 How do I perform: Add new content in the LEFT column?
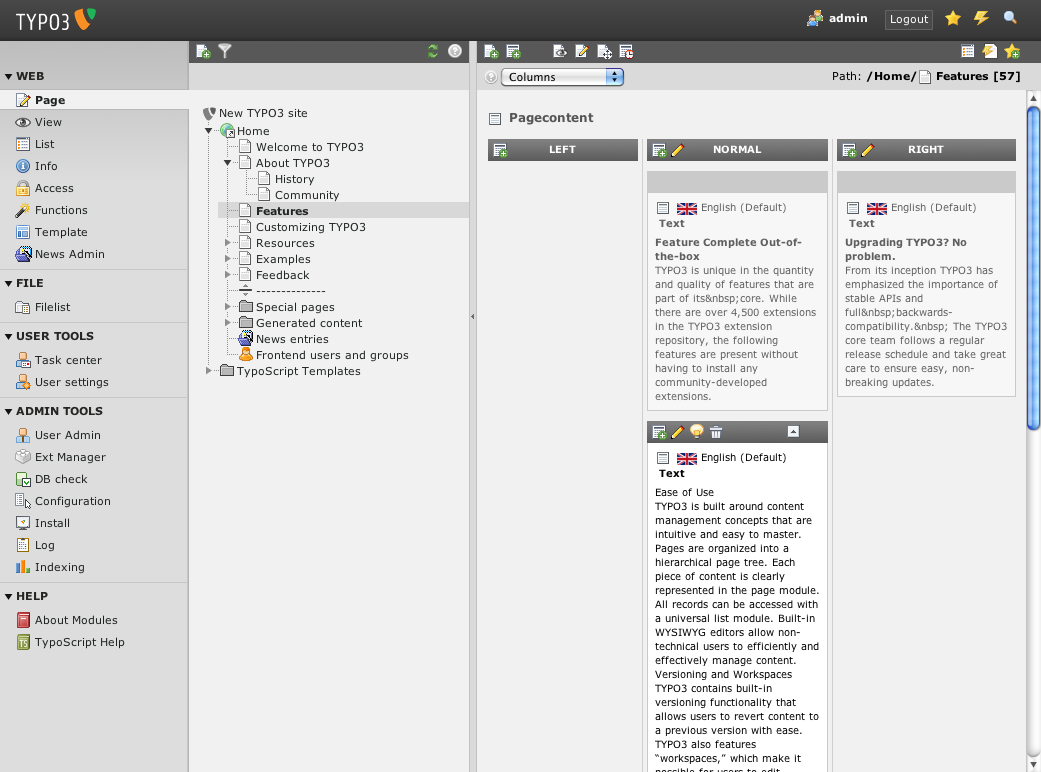[500, 150]
